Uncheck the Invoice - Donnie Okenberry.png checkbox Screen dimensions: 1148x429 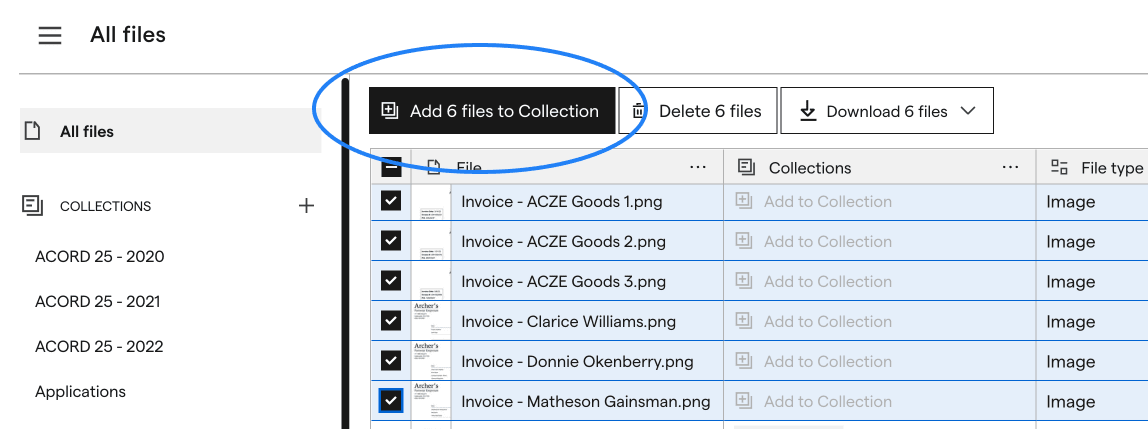pos(391,361)
